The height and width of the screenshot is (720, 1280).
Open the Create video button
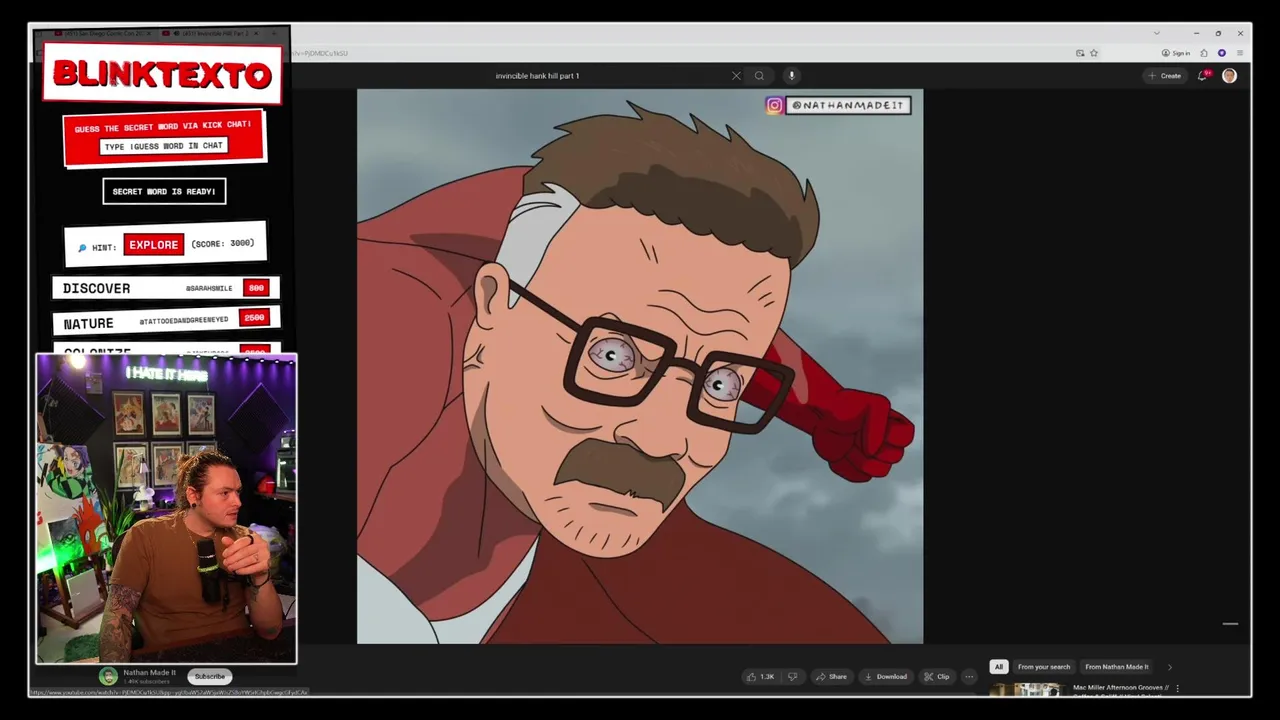click(x=1165, y=76)
